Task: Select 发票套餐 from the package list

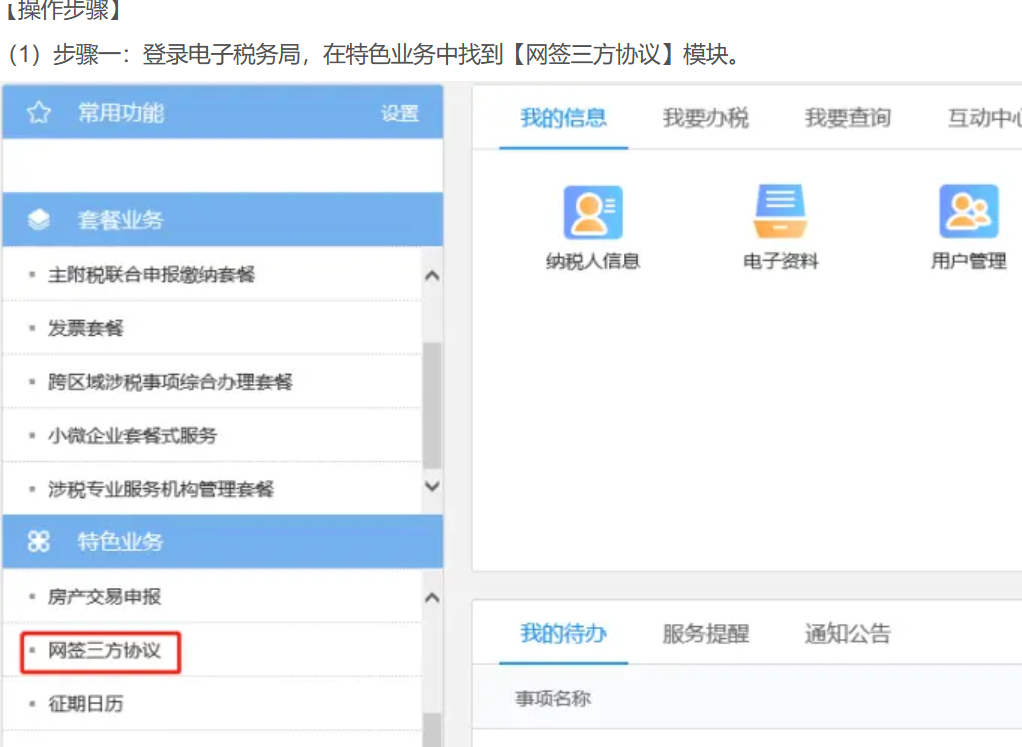Action: 86,328
